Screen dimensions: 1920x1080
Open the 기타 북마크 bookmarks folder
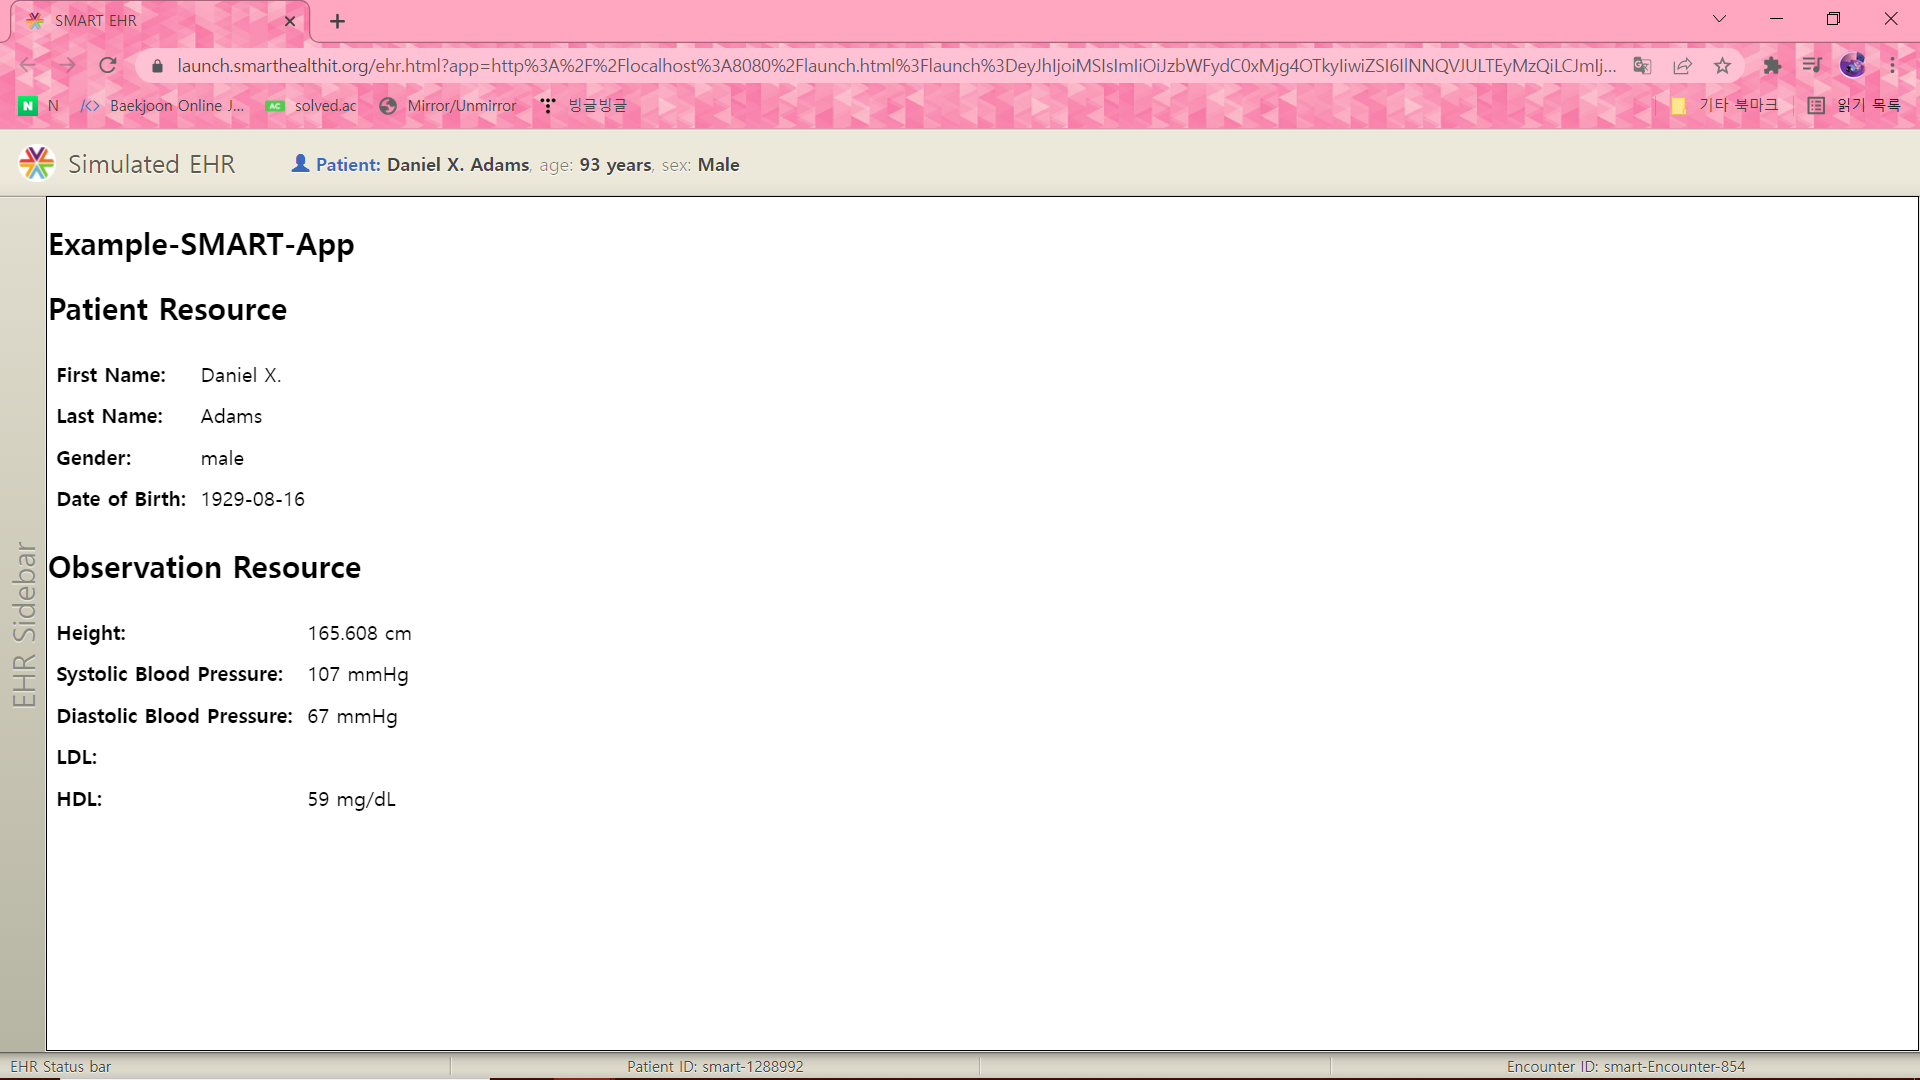[1725, 105]
